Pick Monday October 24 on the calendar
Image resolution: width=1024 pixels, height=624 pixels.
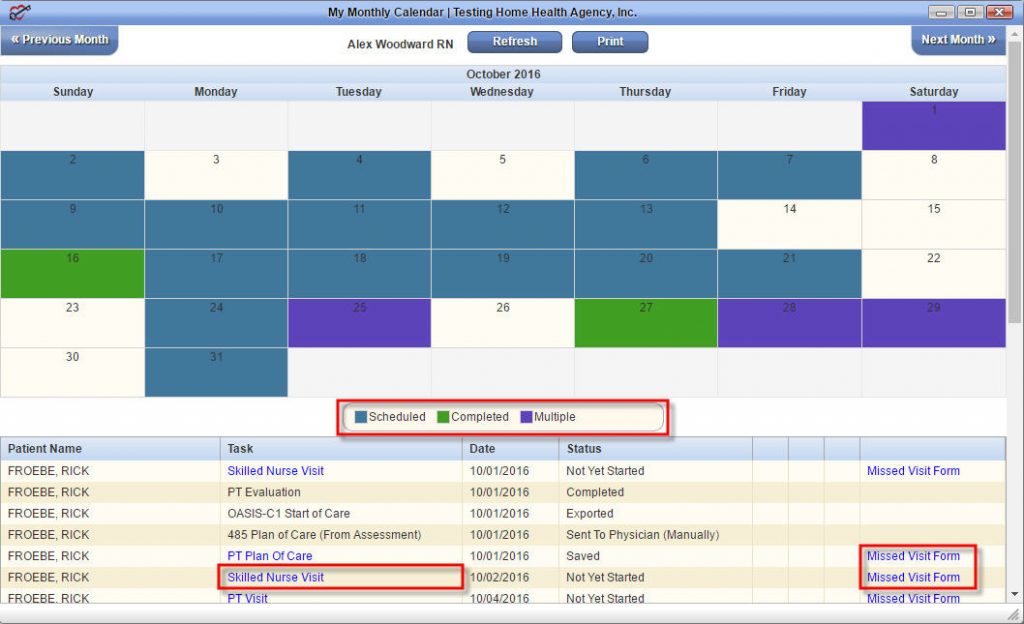[x=216, y=323]
